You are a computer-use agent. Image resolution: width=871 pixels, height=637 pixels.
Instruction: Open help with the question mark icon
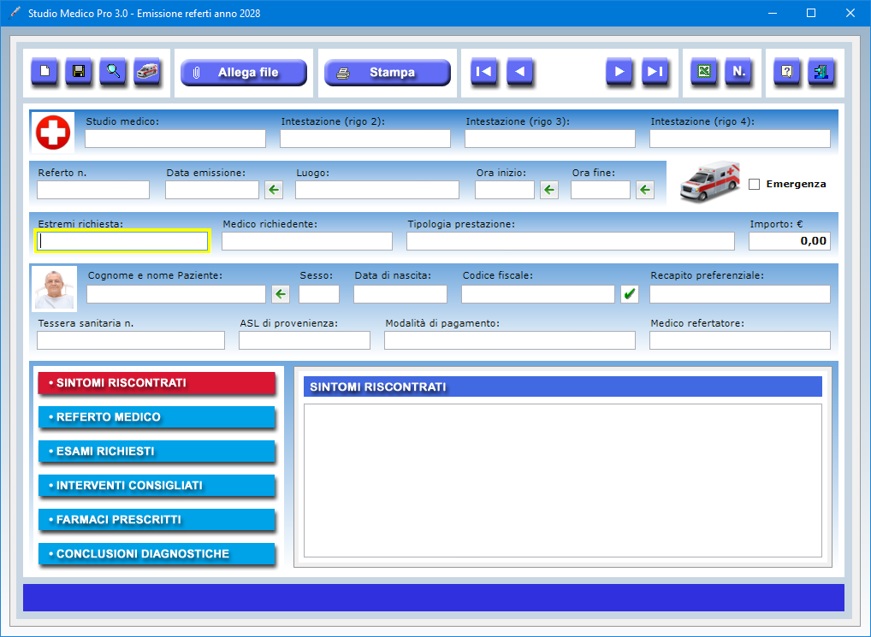tap(787, 72)
